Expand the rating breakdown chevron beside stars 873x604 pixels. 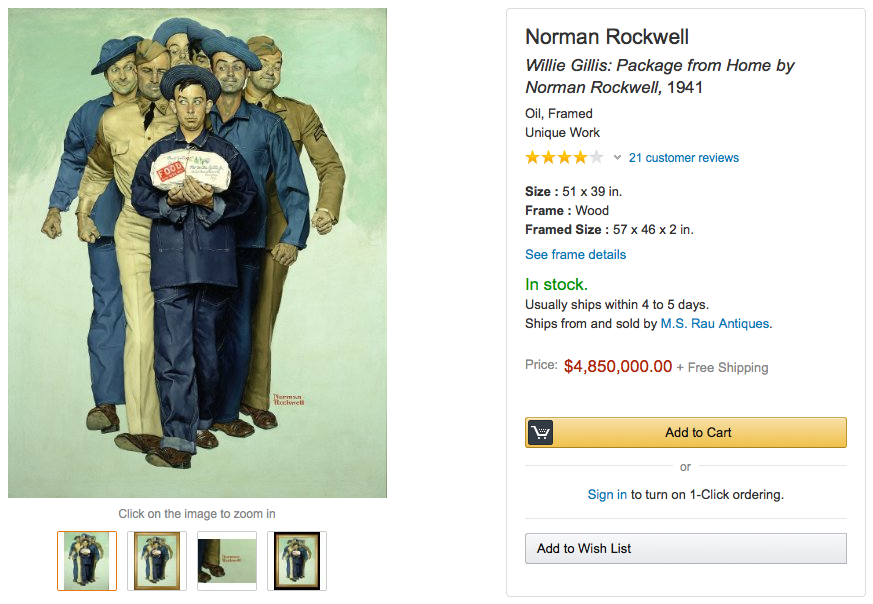pyautogui.click(x=617, y=158)
